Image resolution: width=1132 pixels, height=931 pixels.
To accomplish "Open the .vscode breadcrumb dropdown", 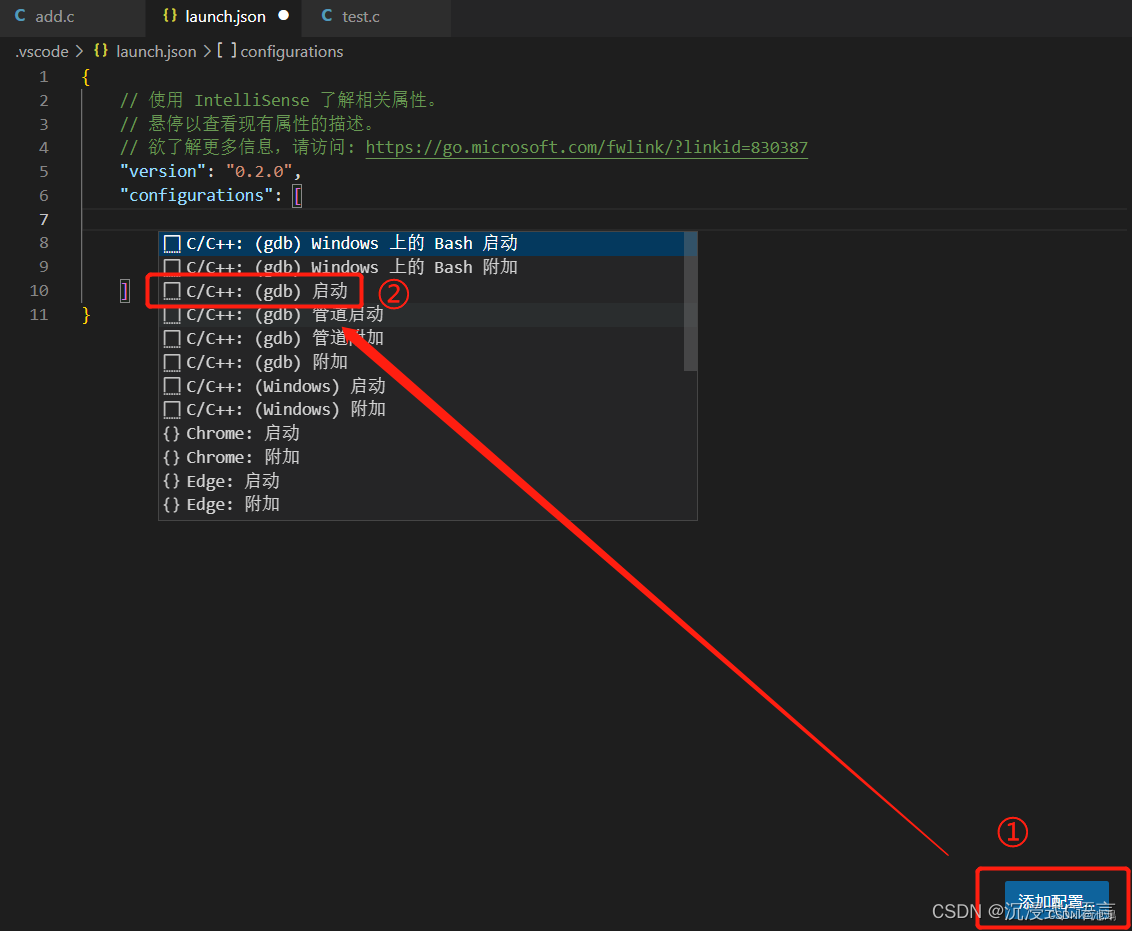I will (41, 51).
